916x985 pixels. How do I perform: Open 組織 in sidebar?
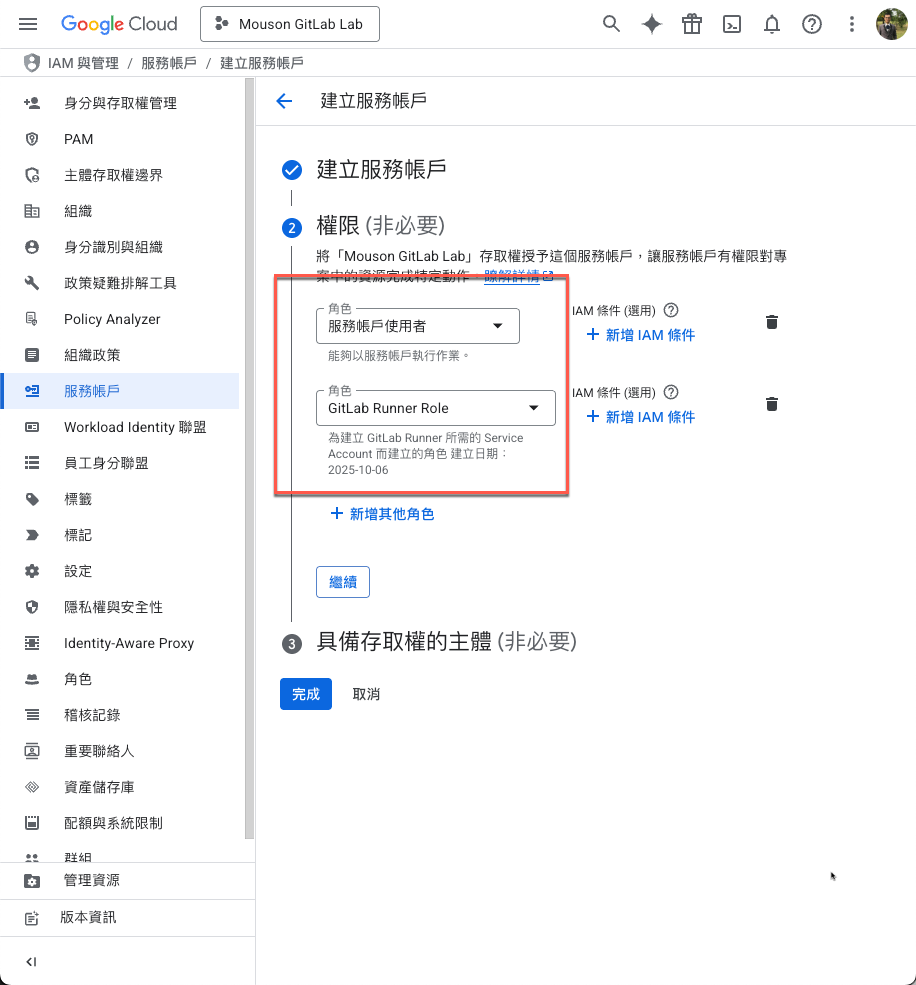tap(119, 211)
